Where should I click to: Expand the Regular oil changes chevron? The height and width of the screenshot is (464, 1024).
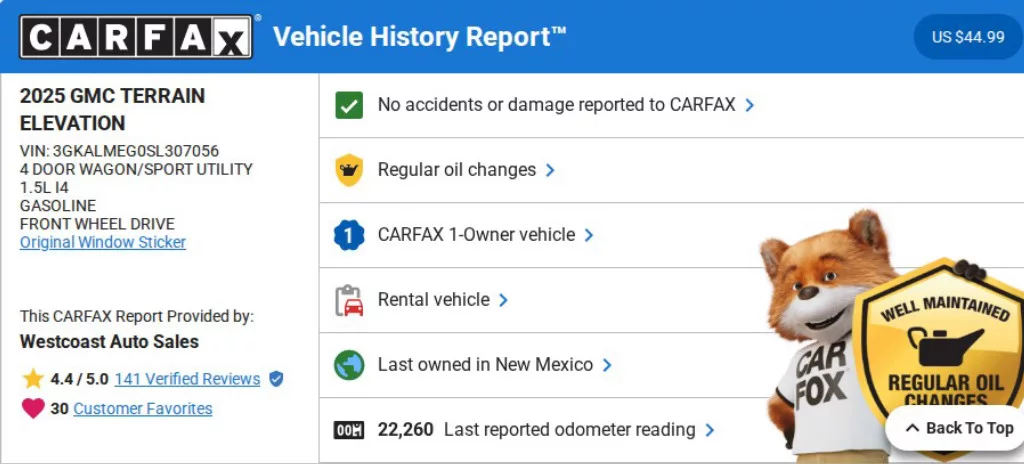[x=550, y=170]
